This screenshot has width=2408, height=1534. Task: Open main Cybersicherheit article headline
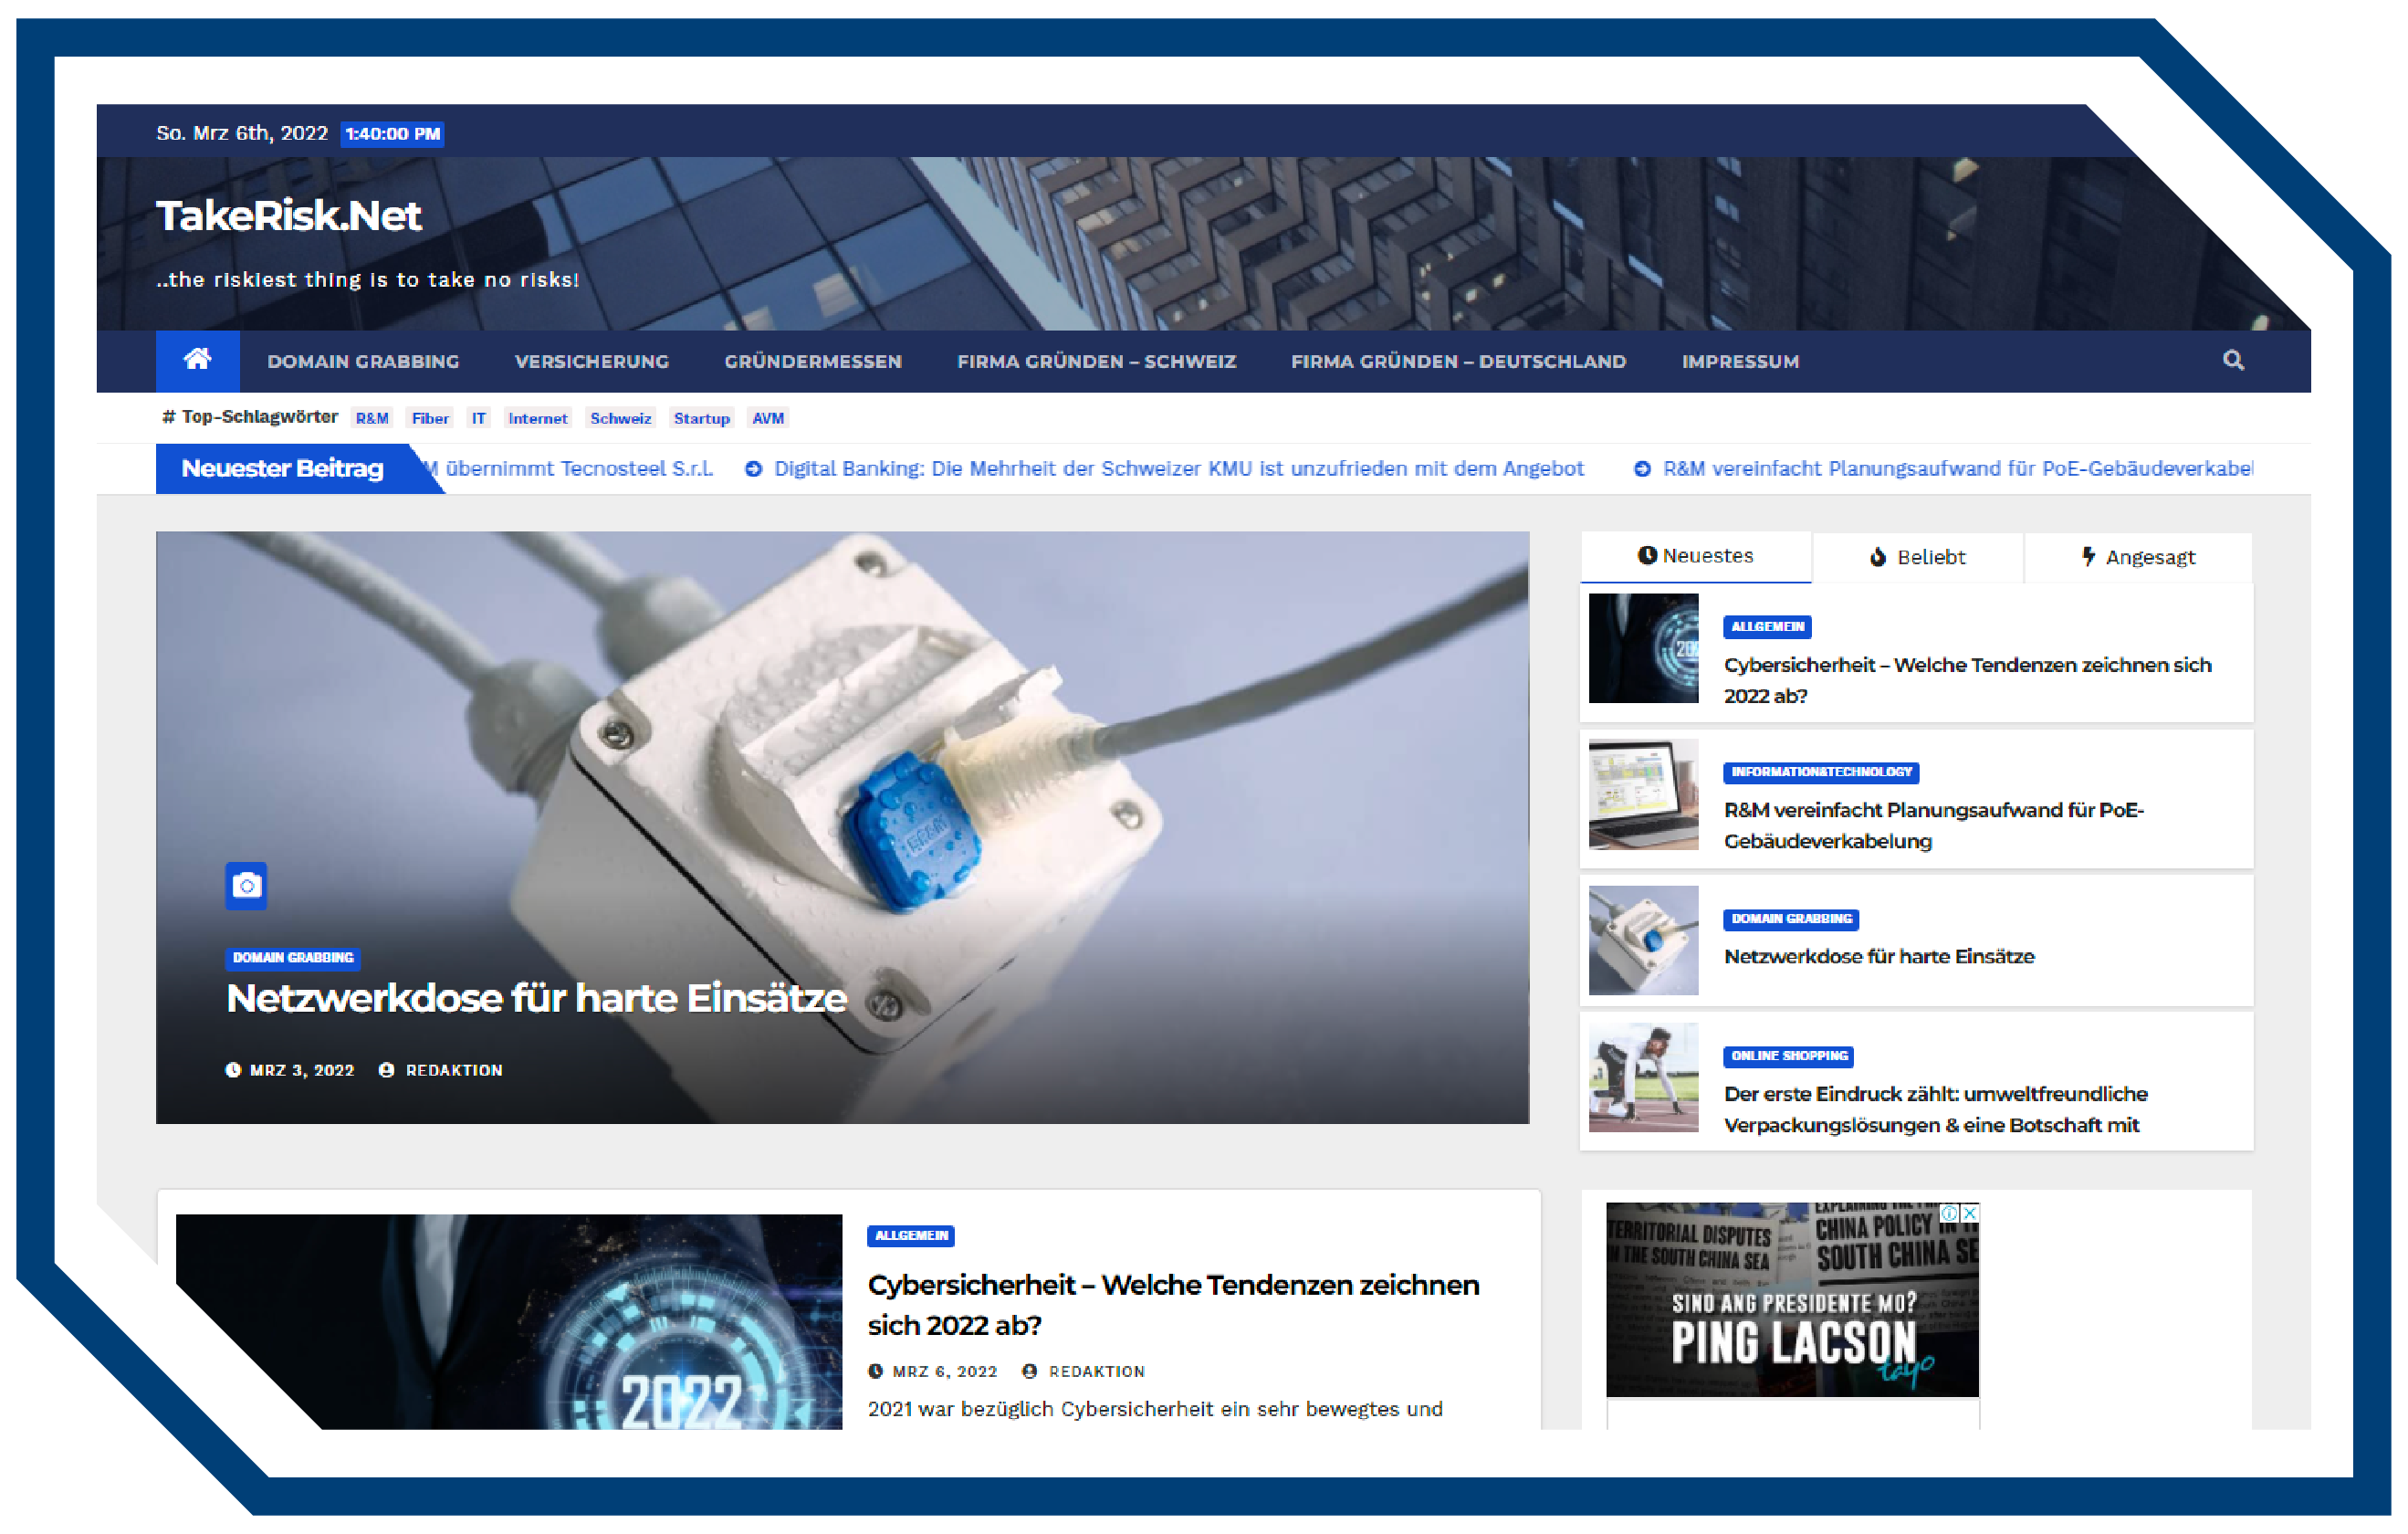click(1173, 1305)
